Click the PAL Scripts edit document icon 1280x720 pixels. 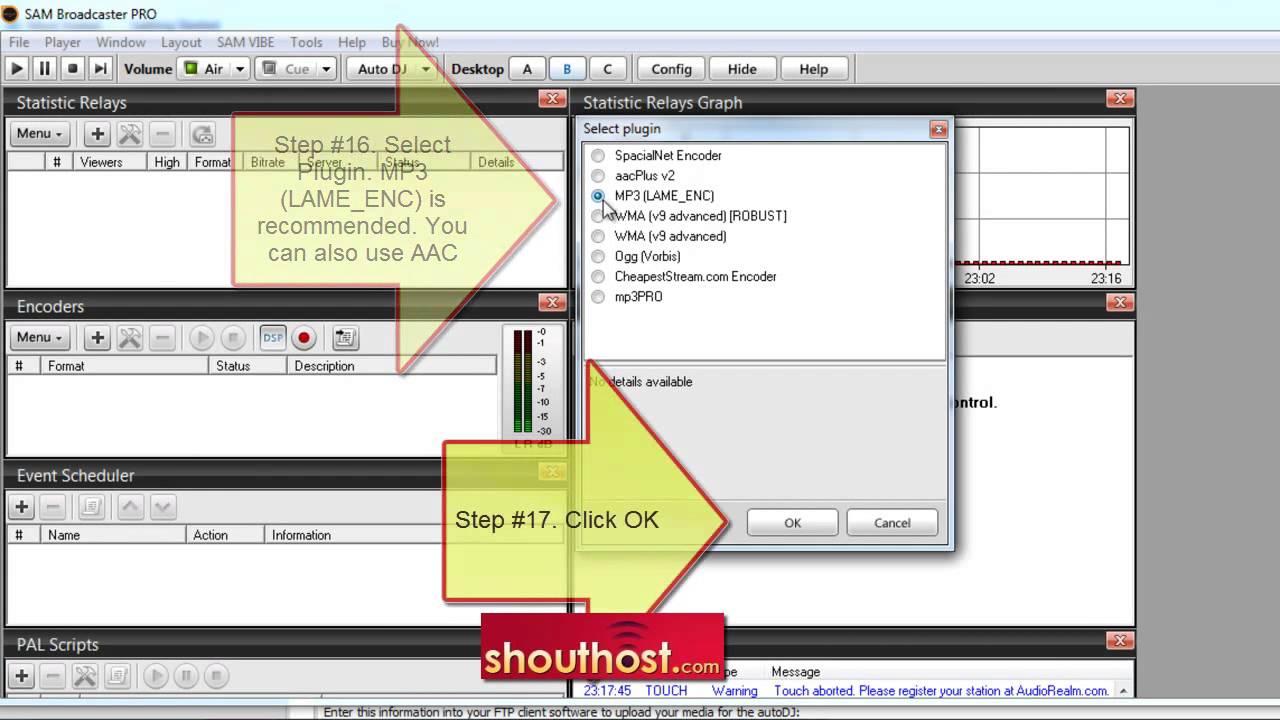(x=116, y=676)
